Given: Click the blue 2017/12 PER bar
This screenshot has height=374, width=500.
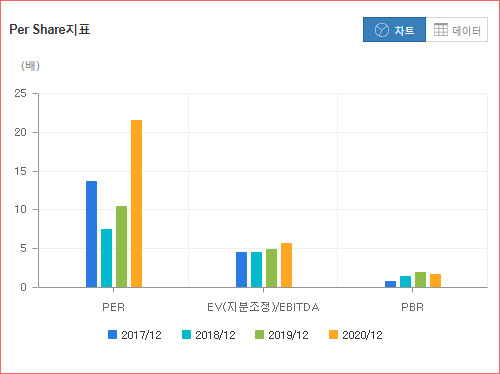Looking at the screenshot, I should pyautogui.click(x=91, y=234).
